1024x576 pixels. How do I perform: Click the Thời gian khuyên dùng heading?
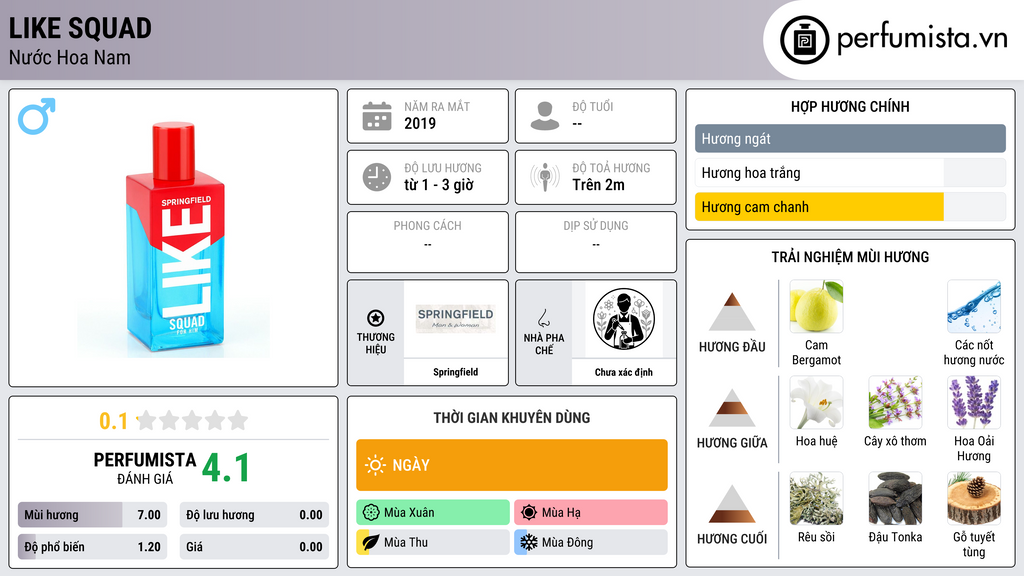[x=512, y=417]
